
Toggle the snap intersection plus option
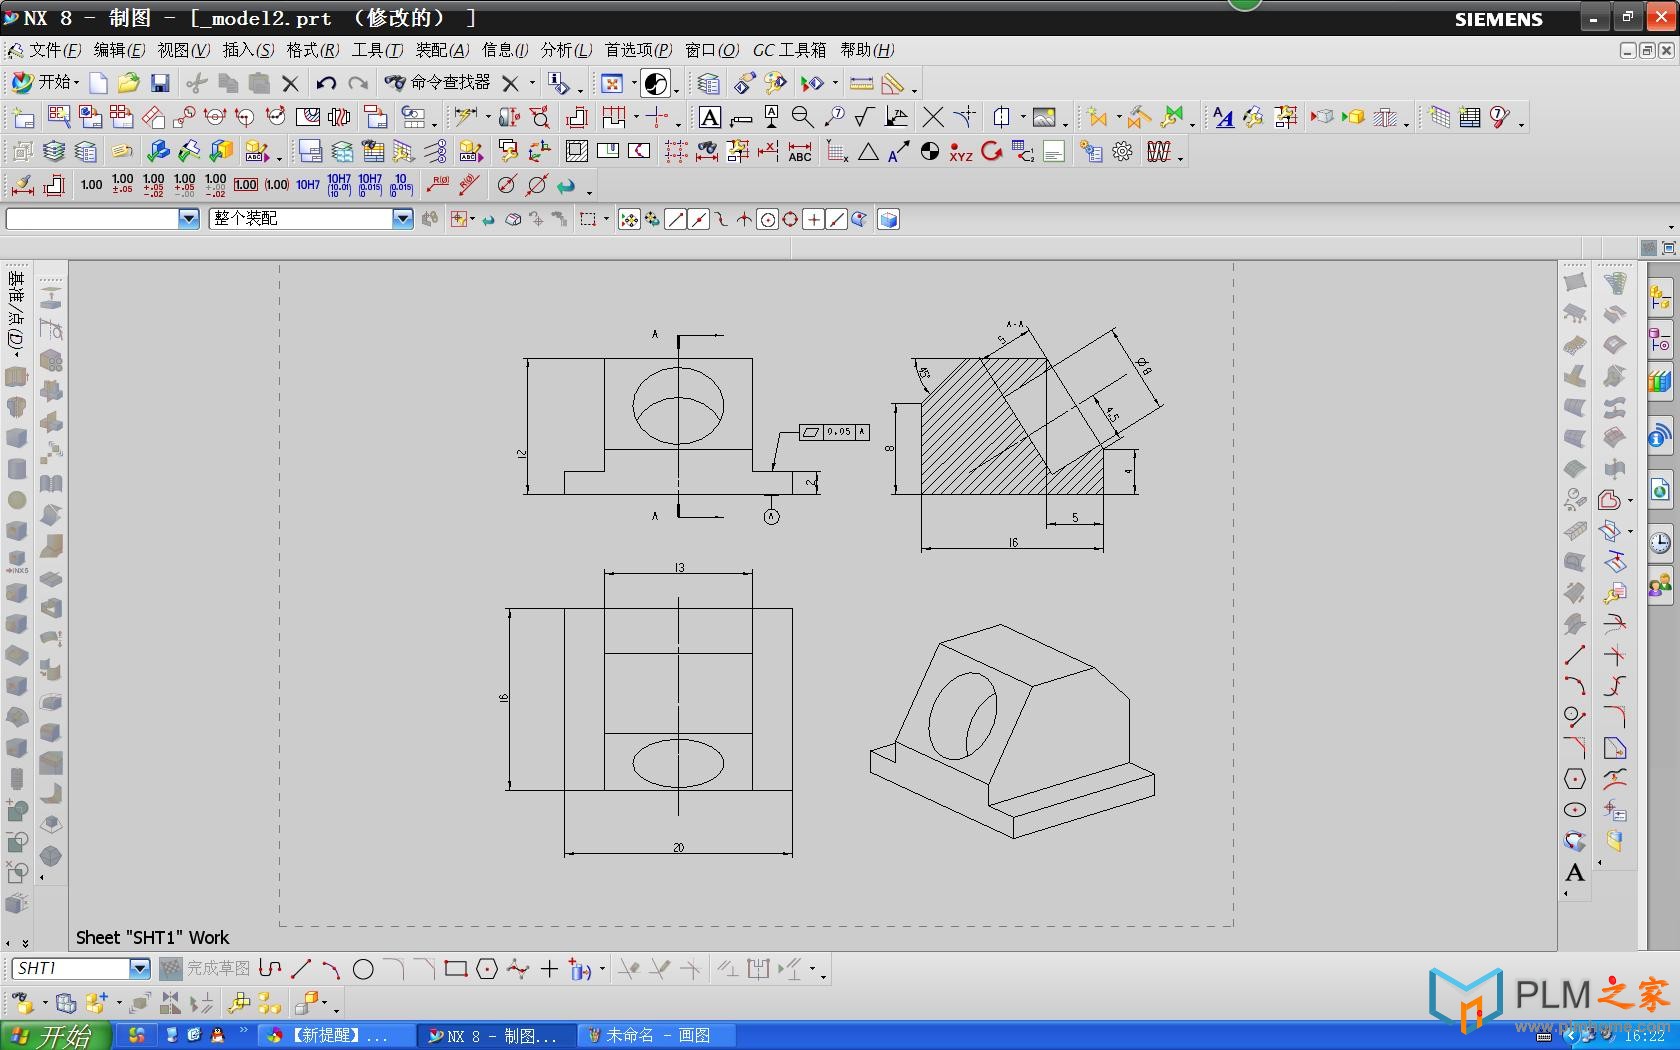(813, 220)
